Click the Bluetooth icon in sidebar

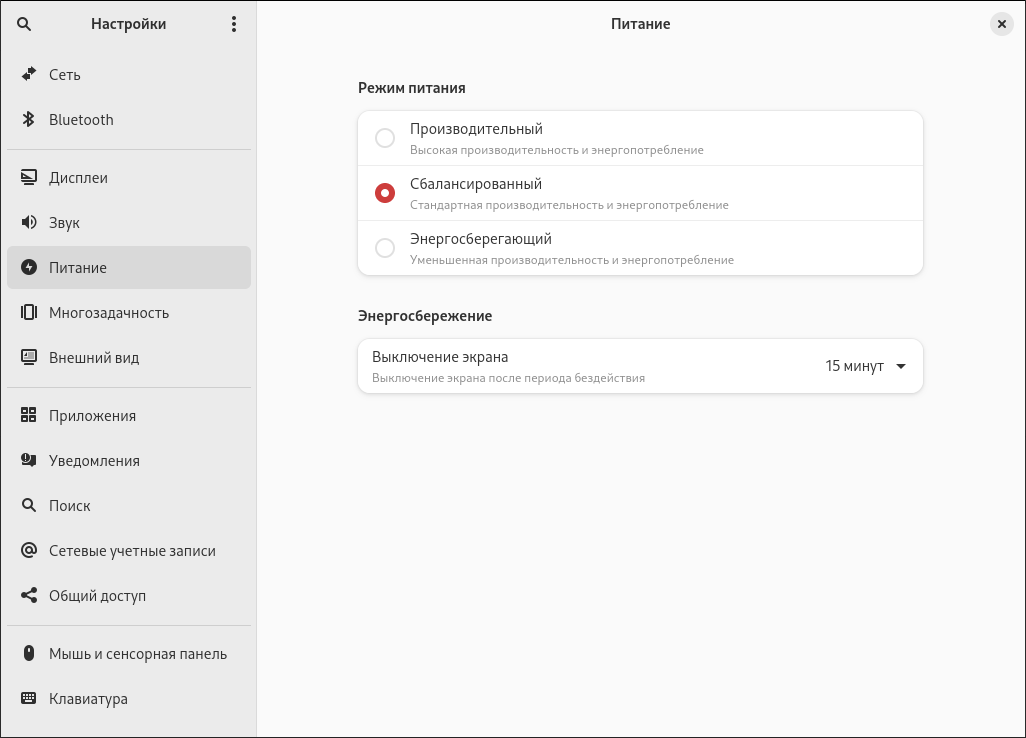[x=29, y=120]
